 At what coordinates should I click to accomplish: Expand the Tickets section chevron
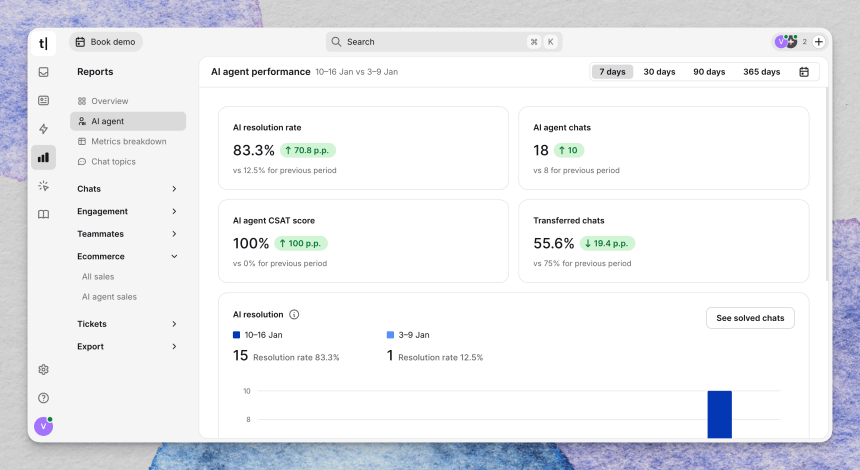[x=174, y=324]
